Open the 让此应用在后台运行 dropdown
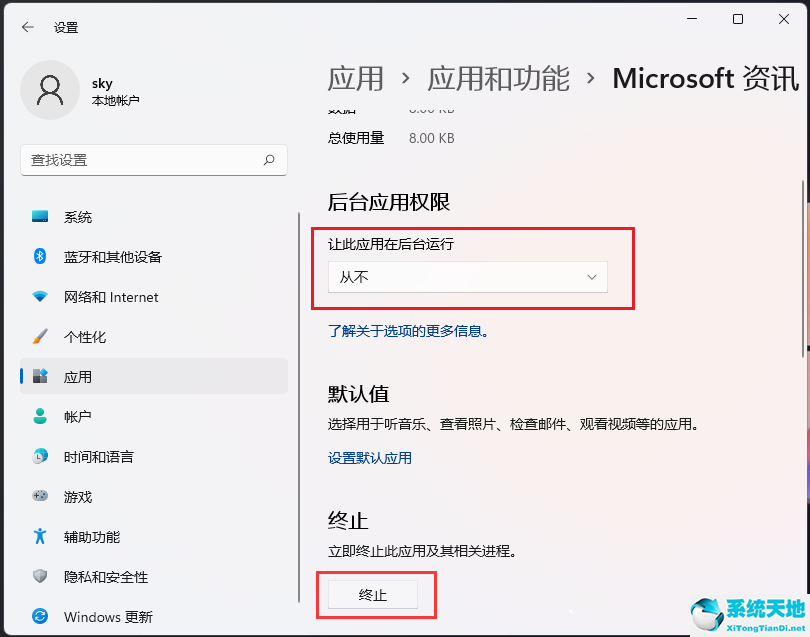810x637 pixels. tap(467, 277)
